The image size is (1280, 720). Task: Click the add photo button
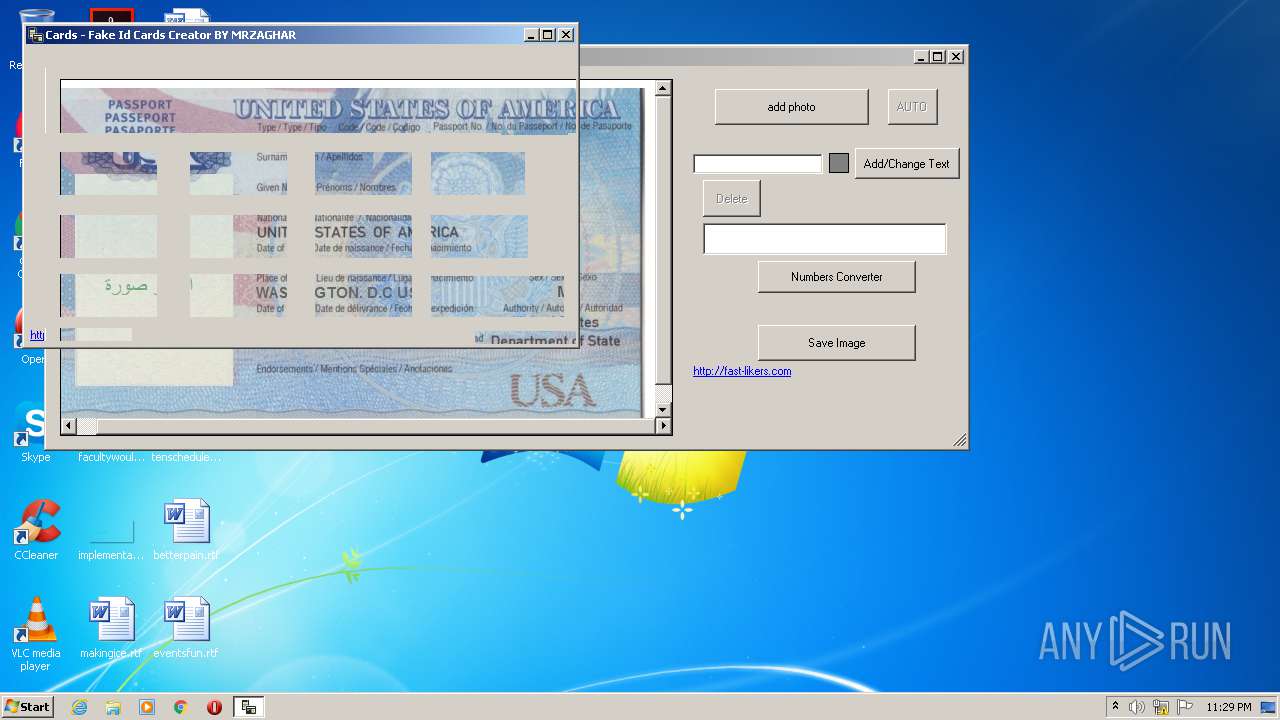[x=791, y=107]
